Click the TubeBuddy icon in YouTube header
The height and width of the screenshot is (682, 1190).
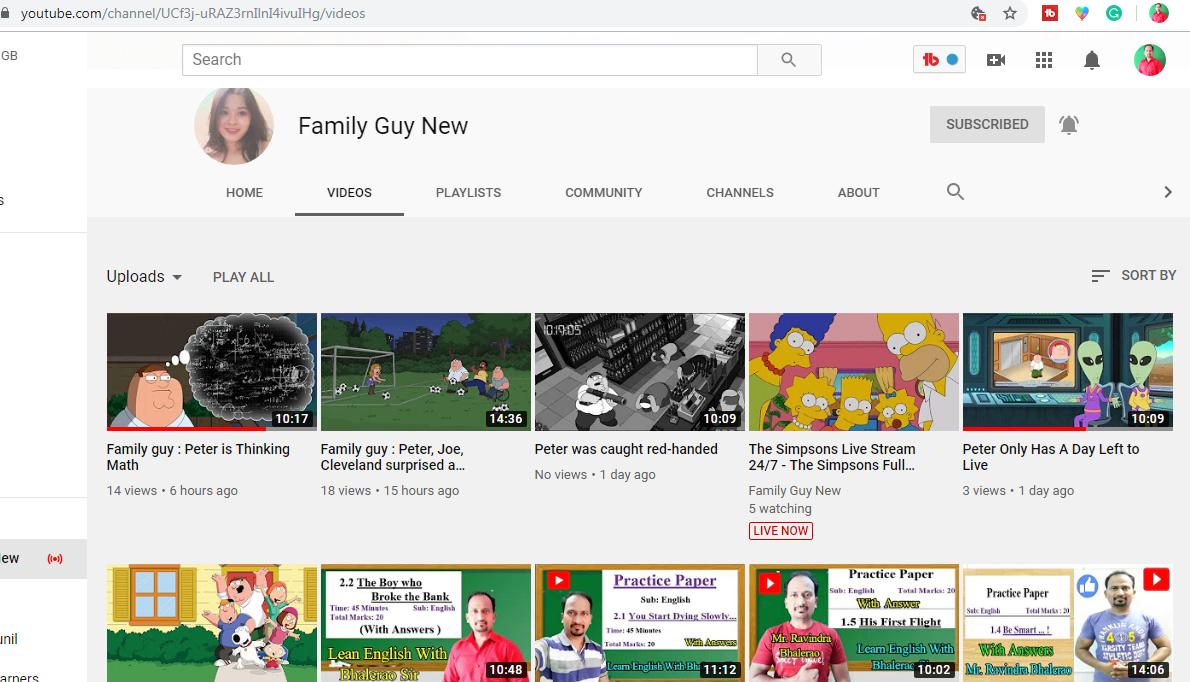939,59
